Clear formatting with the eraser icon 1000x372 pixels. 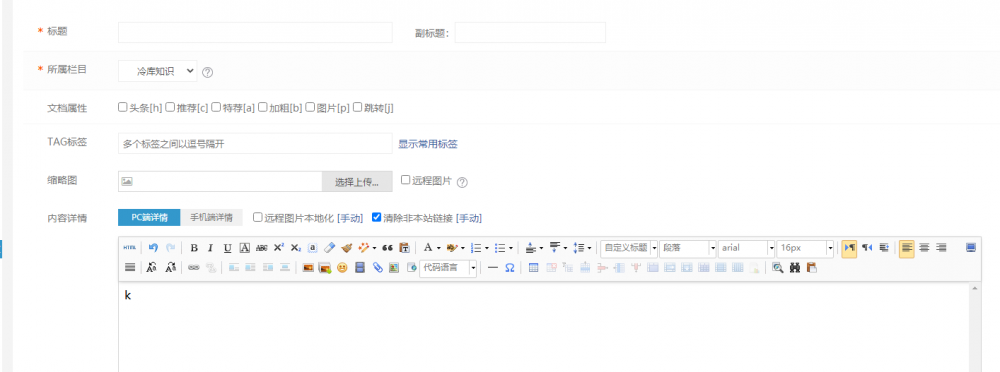[x=330, y=248]
